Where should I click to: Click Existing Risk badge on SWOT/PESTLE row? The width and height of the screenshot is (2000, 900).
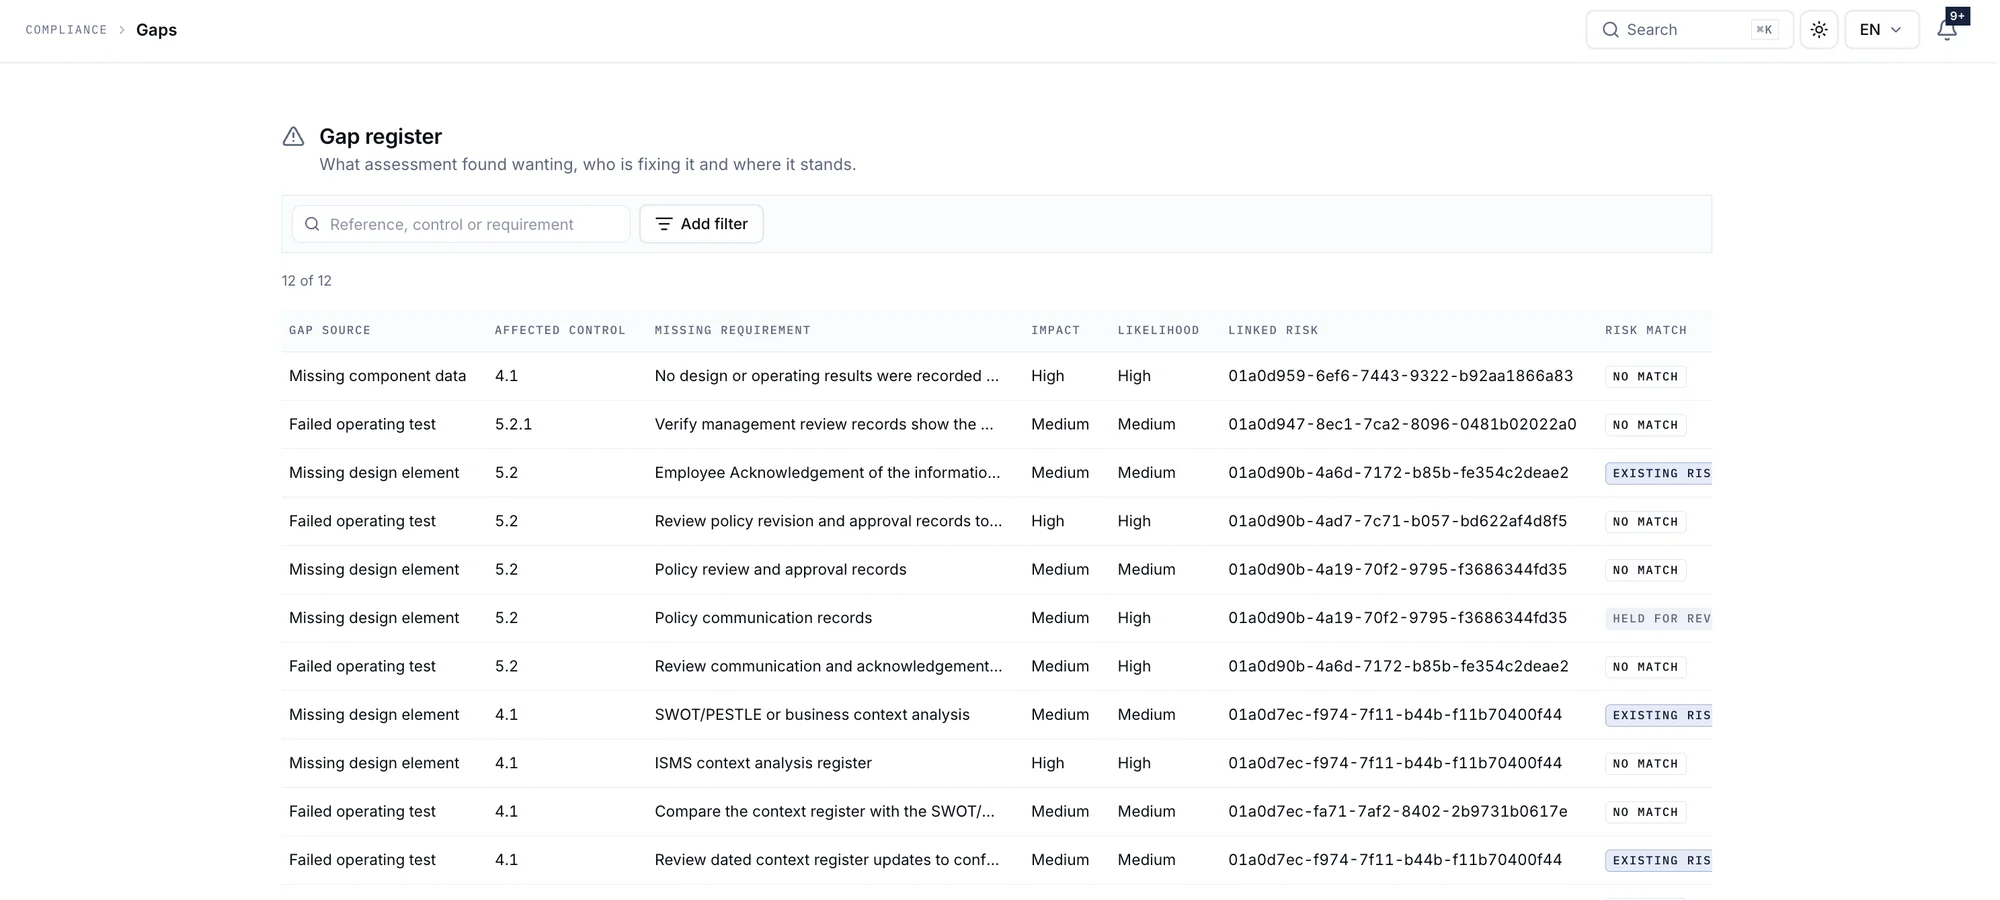pyautogui.click(x=1659, y=715)
